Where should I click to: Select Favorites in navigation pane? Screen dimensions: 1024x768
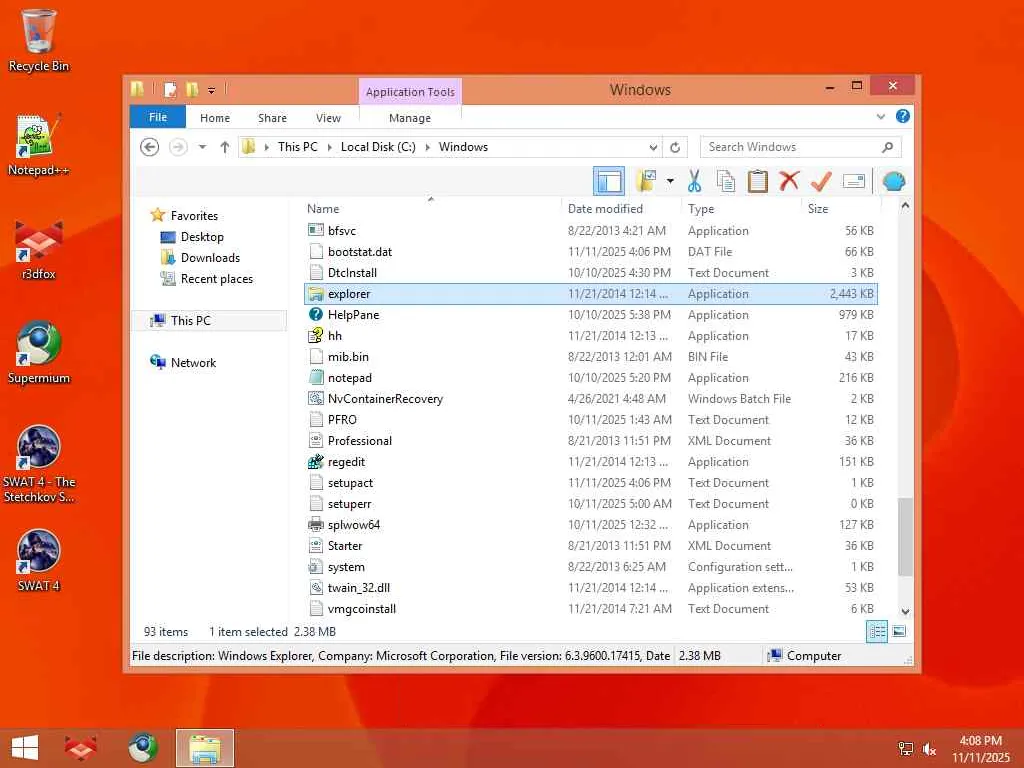click(194, 216)
